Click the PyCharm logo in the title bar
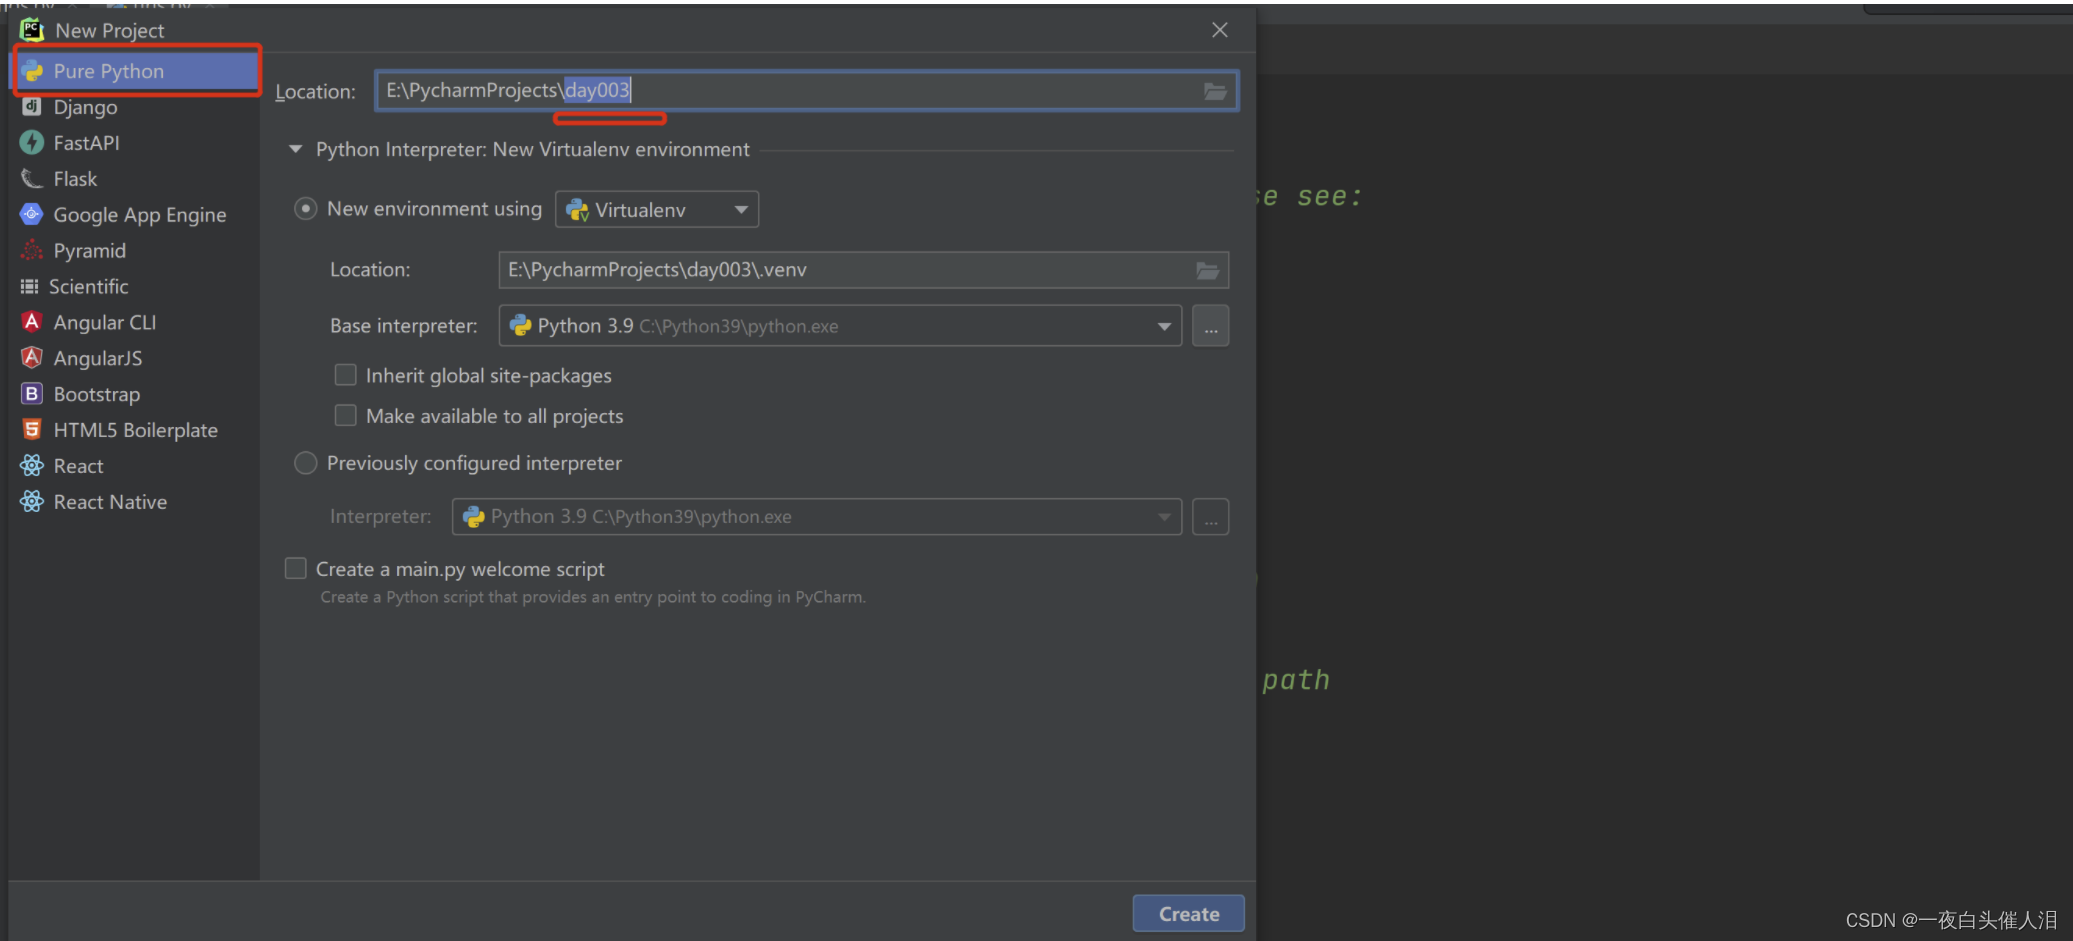The width and height of the screenshot is (2073, 941). pos(32,30)
